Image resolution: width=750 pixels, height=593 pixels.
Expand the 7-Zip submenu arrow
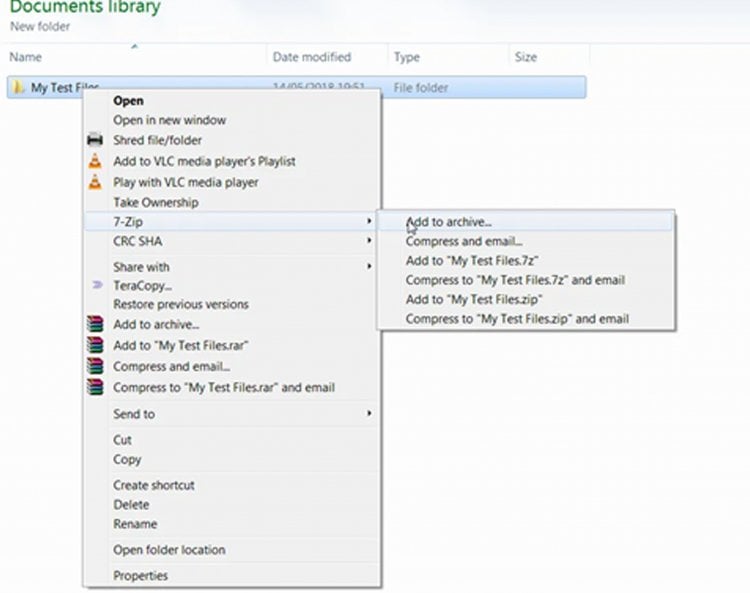click(x=369, y=221)
